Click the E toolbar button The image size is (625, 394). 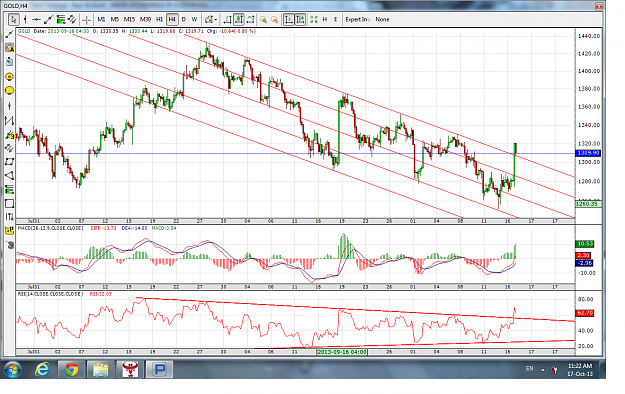tap(335, 19)
